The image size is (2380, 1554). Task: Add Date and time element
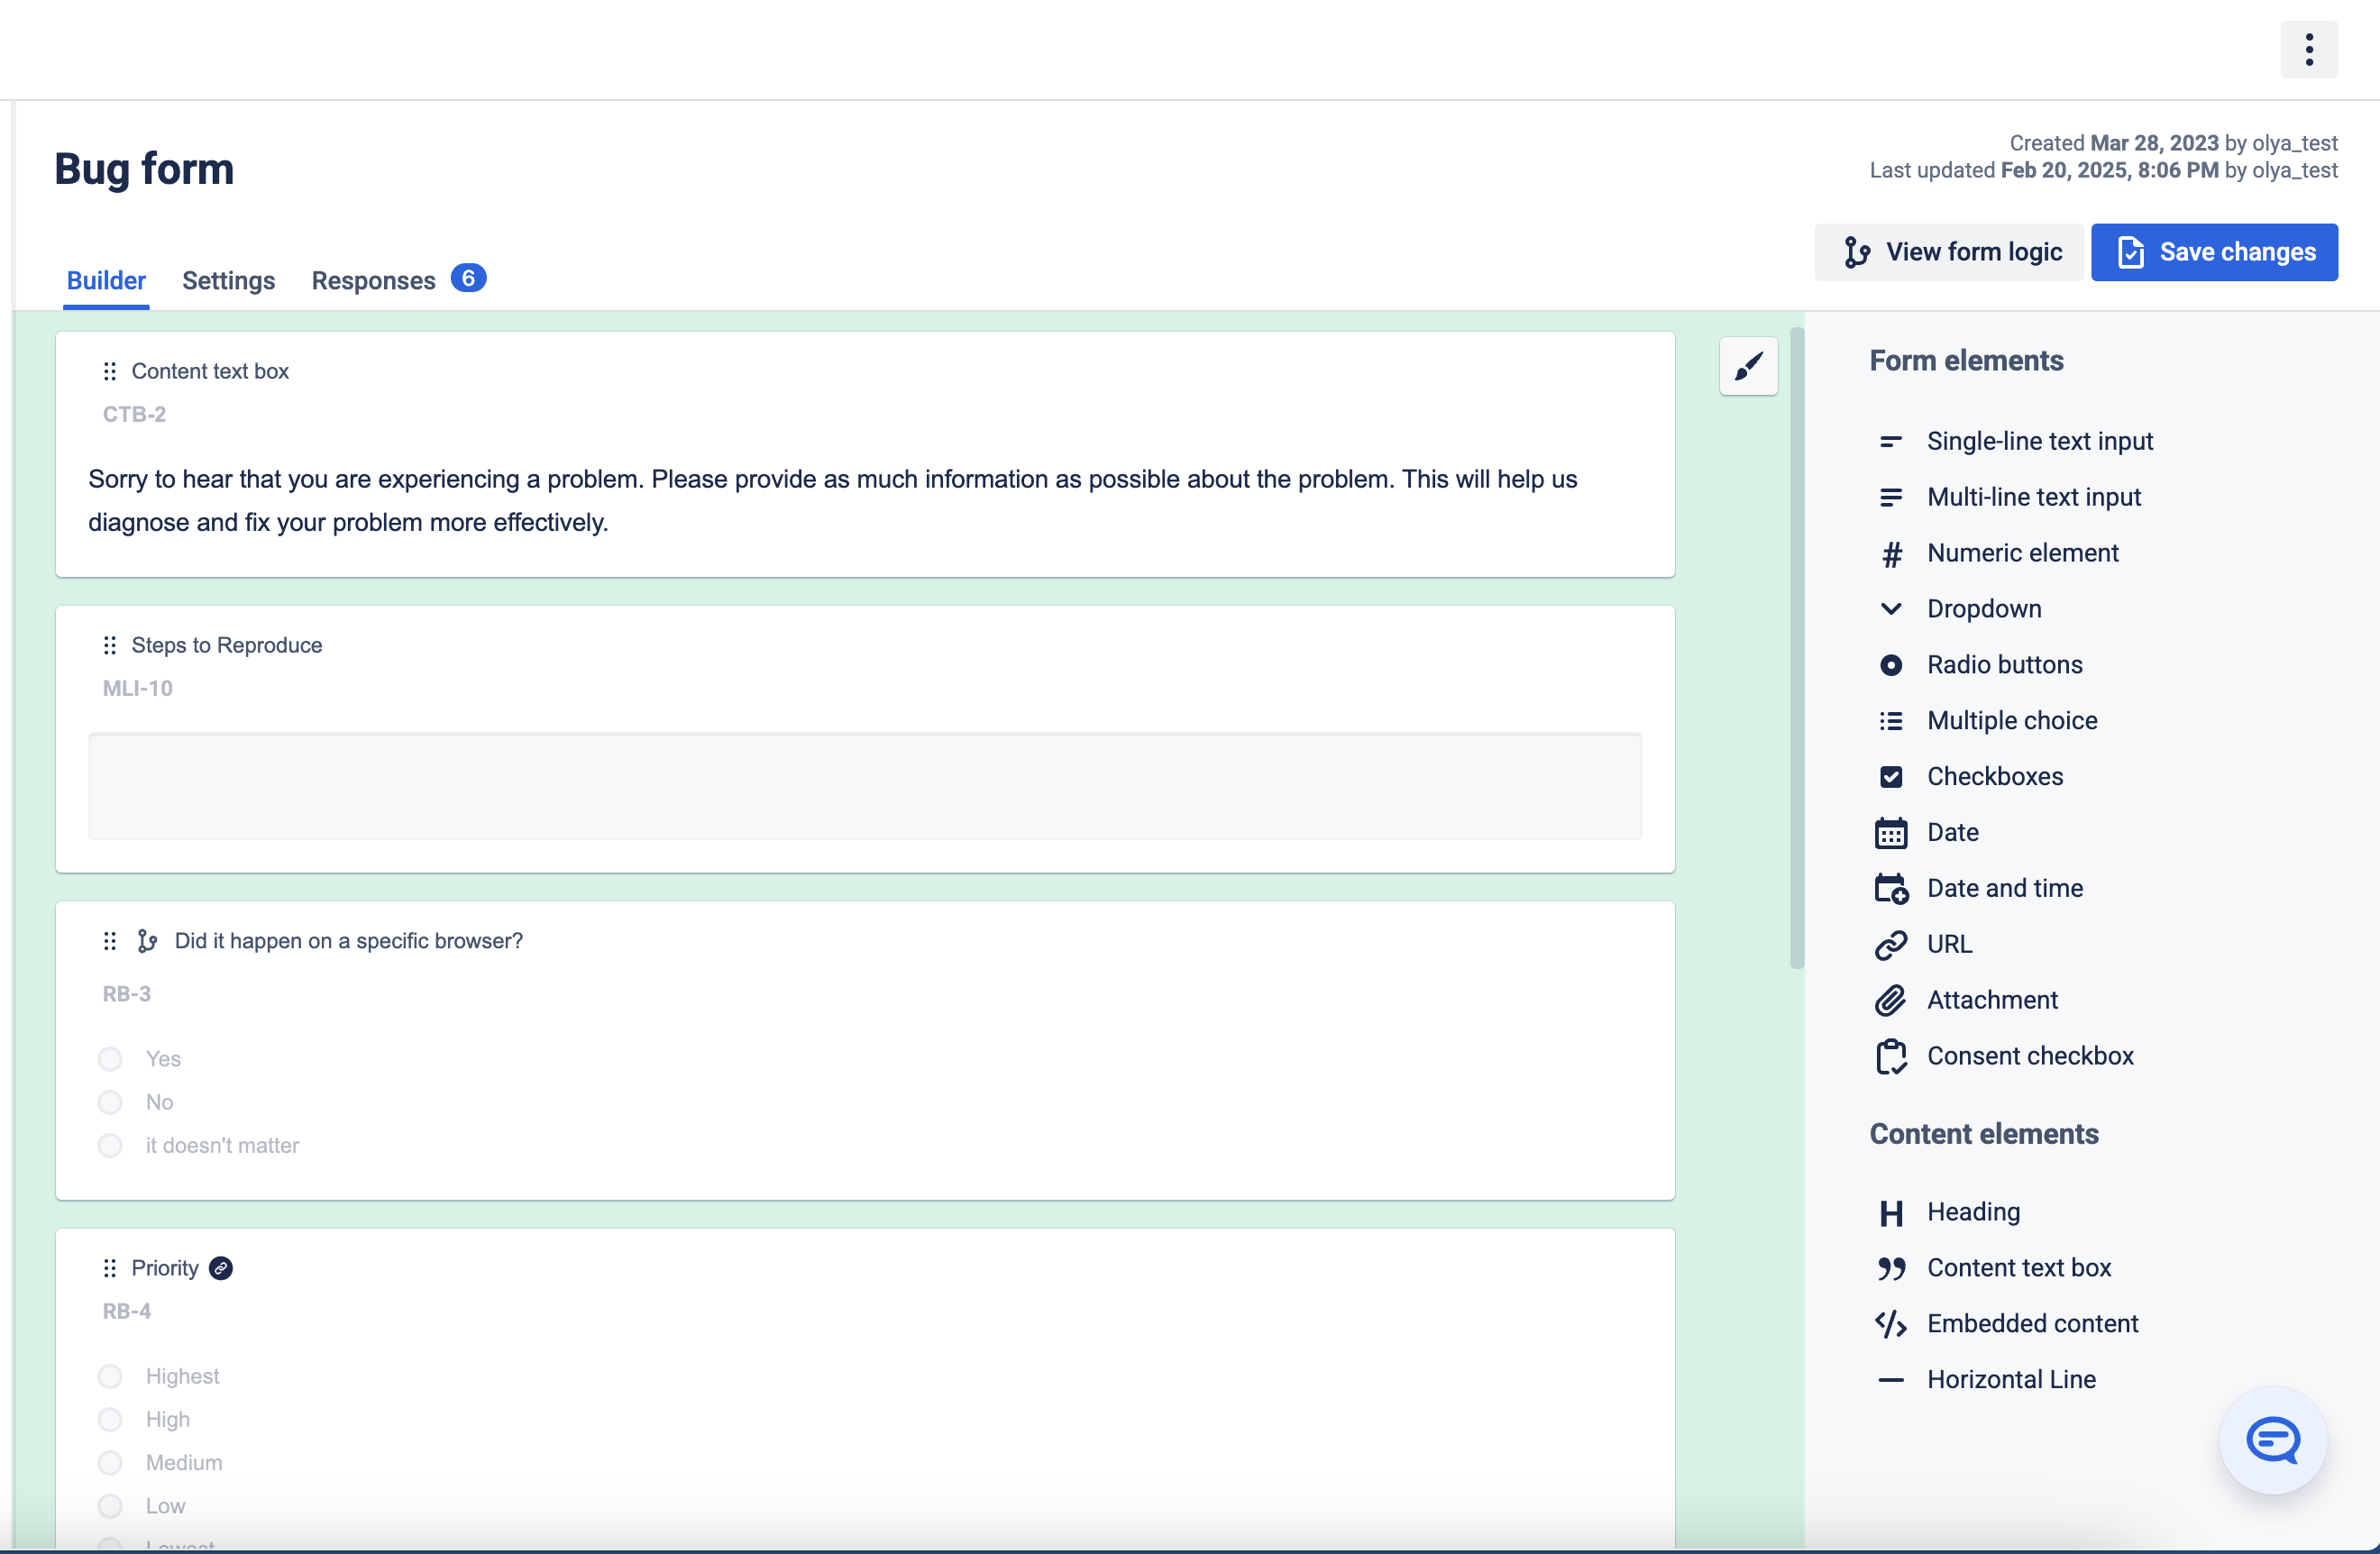[x=1978, y=888]
